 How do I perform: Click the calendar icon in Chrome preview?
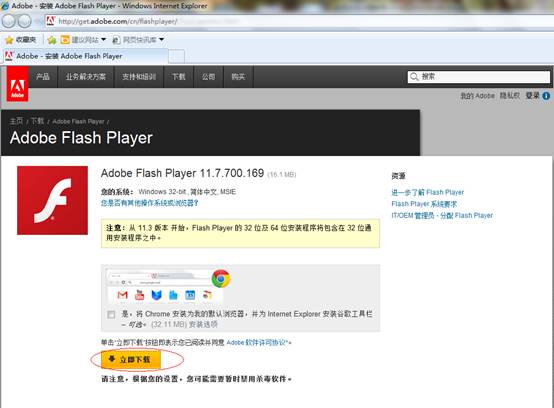click(x=190, y=295)
